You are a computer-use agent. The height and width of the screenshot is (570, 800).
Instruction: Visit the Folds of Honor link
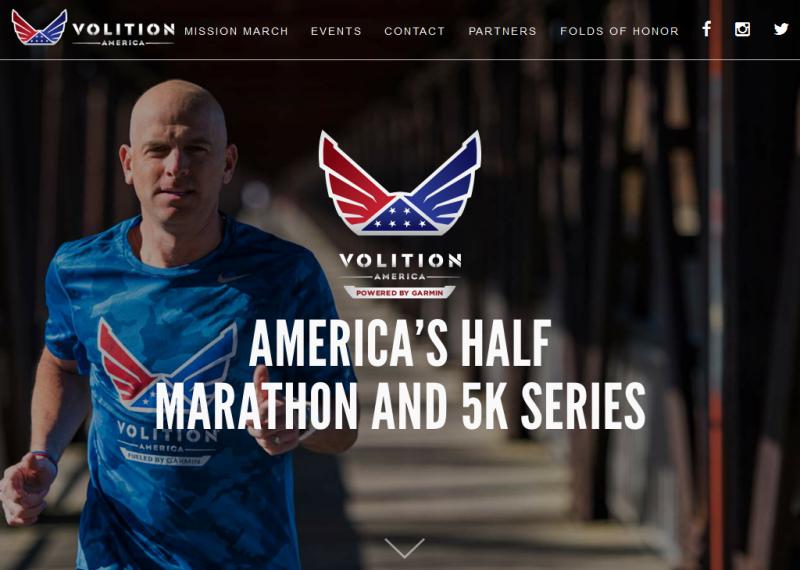click(x=619, y=31)
